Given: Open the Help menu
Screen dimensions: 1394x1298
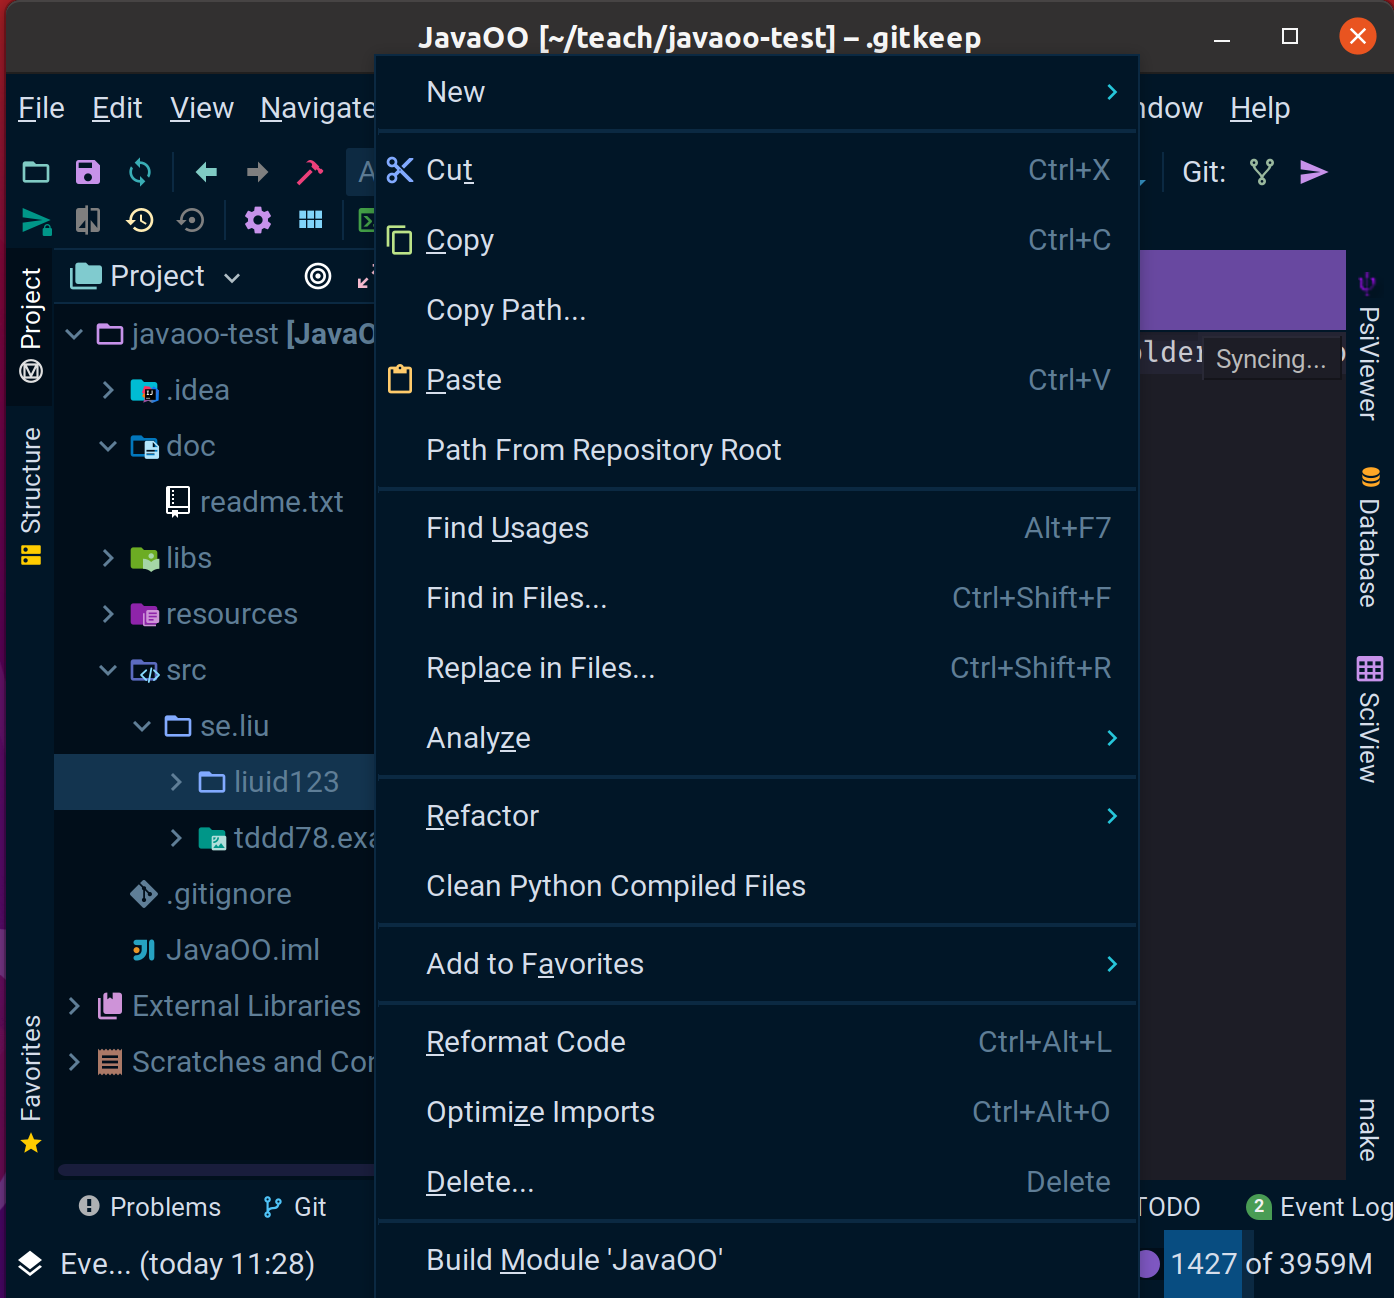Looking at the screenshot, I should (1260, 108).
